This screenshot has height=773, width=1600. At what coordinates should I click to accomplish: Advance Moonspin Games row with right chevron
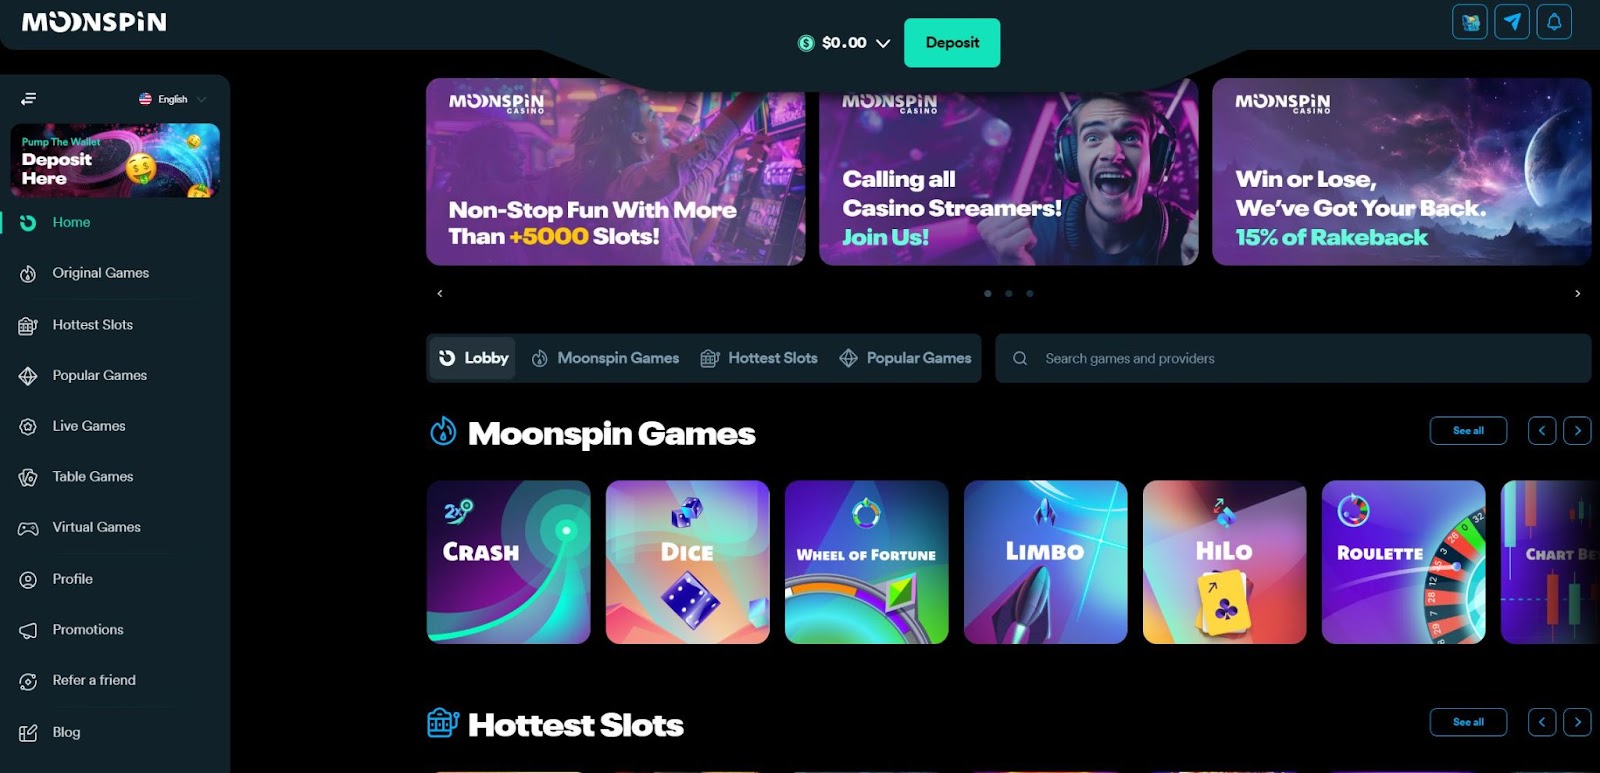tap(1578, 431)
